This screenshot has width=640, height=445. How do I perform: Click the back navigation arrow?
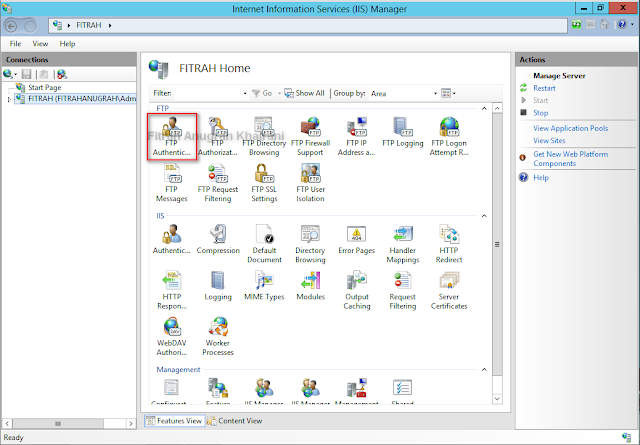[x=11, y=27]
